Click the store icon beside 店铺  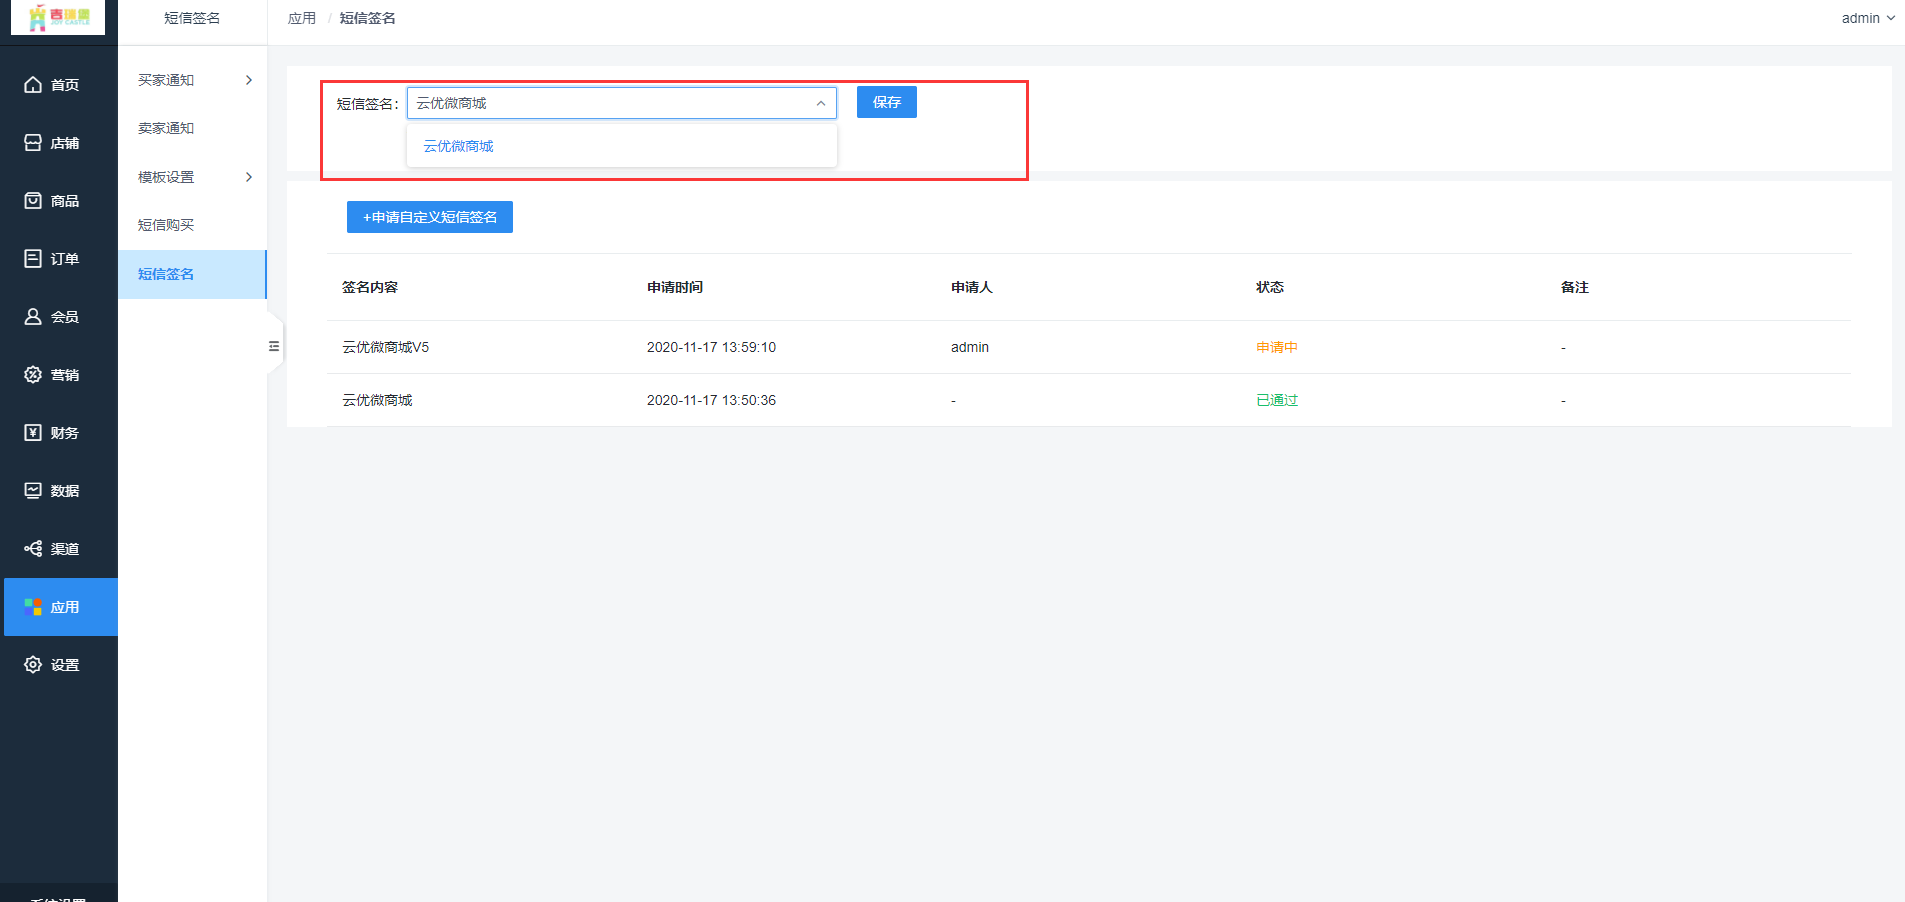pyautogui.click(x=33, y=143)
